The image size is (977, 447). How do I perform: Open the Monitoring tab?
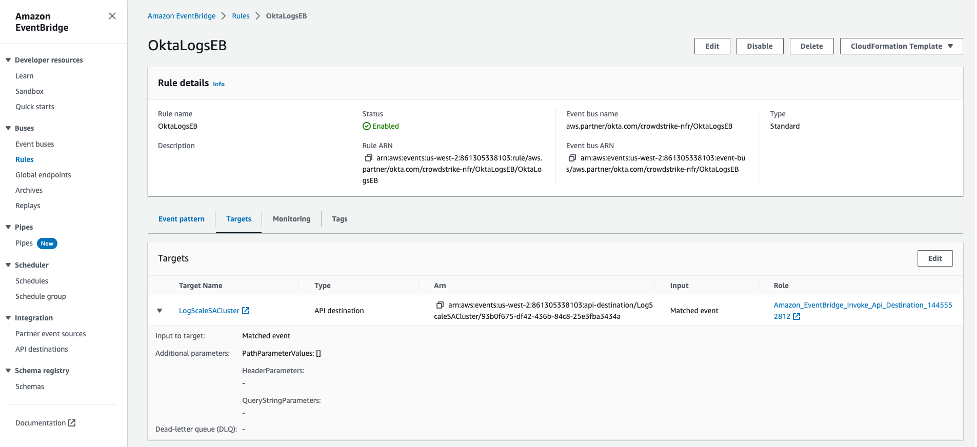click(291, 219)
